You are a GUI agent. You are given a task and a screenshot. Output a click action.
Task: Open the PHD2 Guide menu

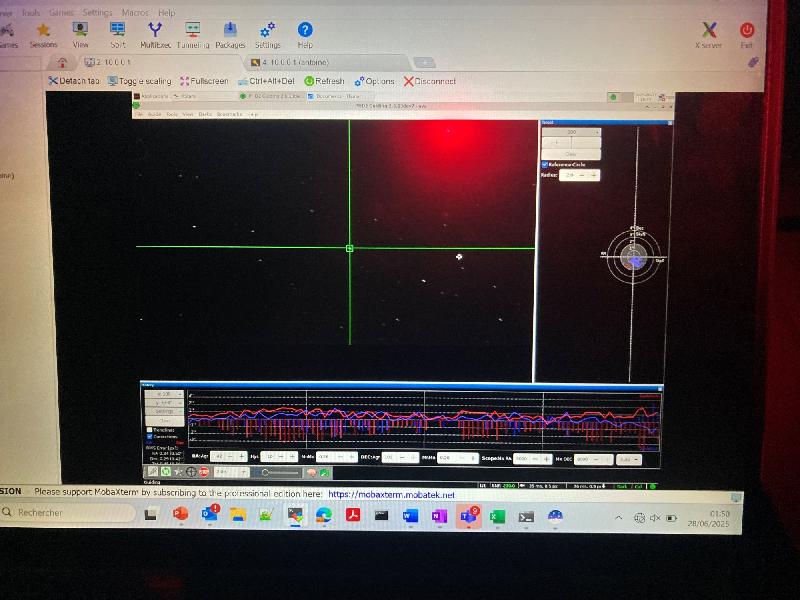pyautogui.click(x=154, y=114)
